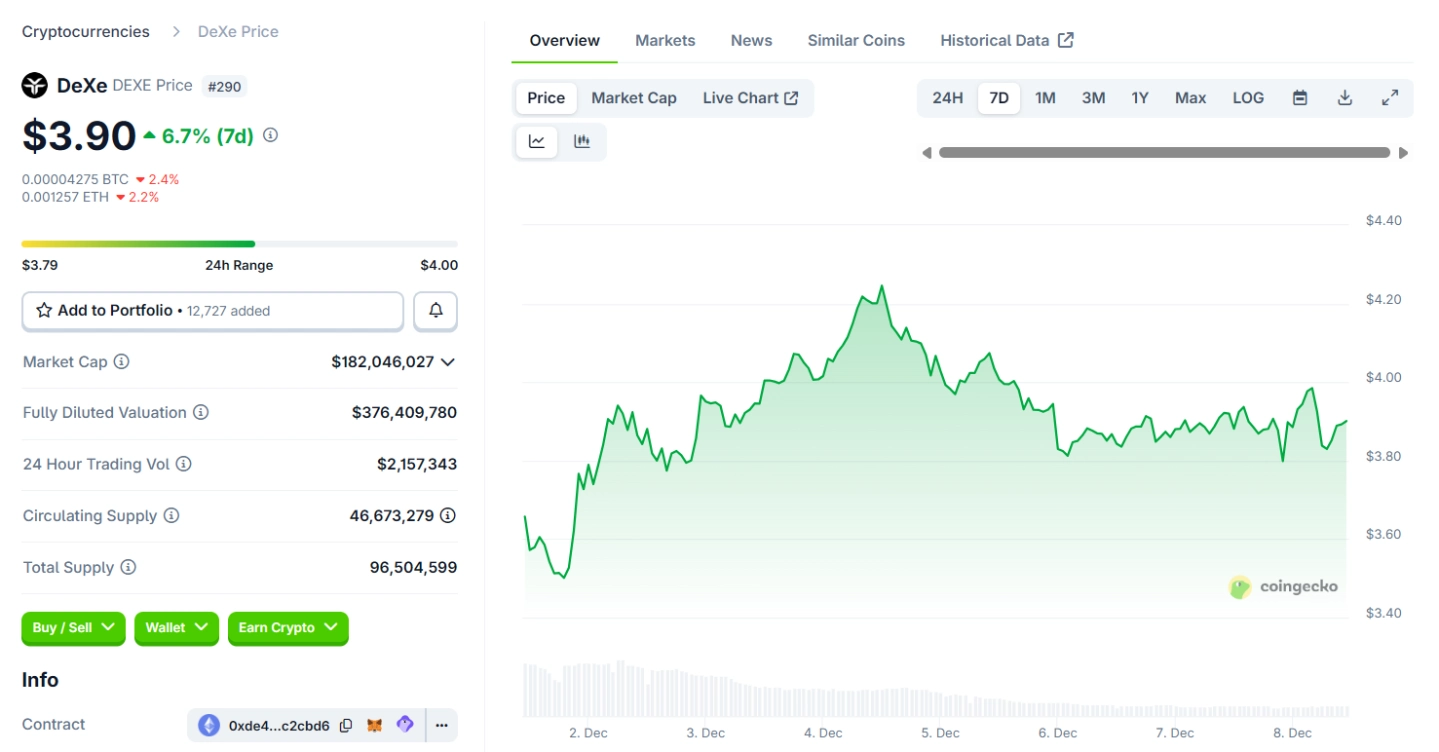Screen dimensions: 1439x752
Task: Select the line chart view
Action: coord(537,142)
